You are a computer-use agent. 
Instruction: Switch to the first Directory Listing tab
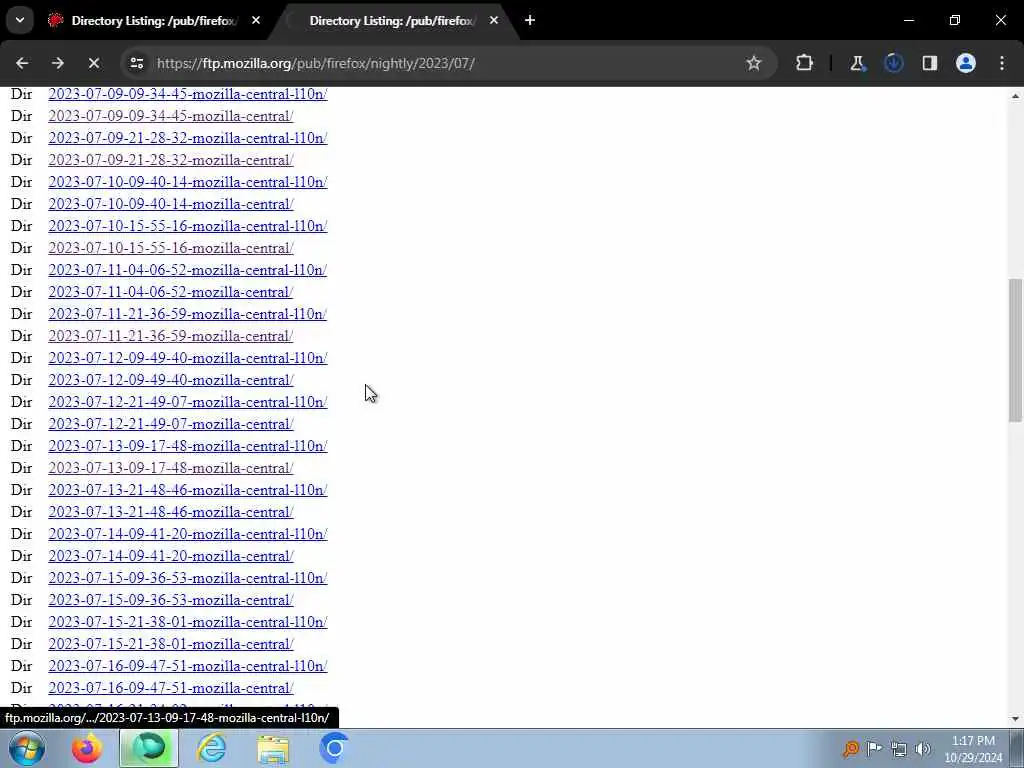(153, 21)
